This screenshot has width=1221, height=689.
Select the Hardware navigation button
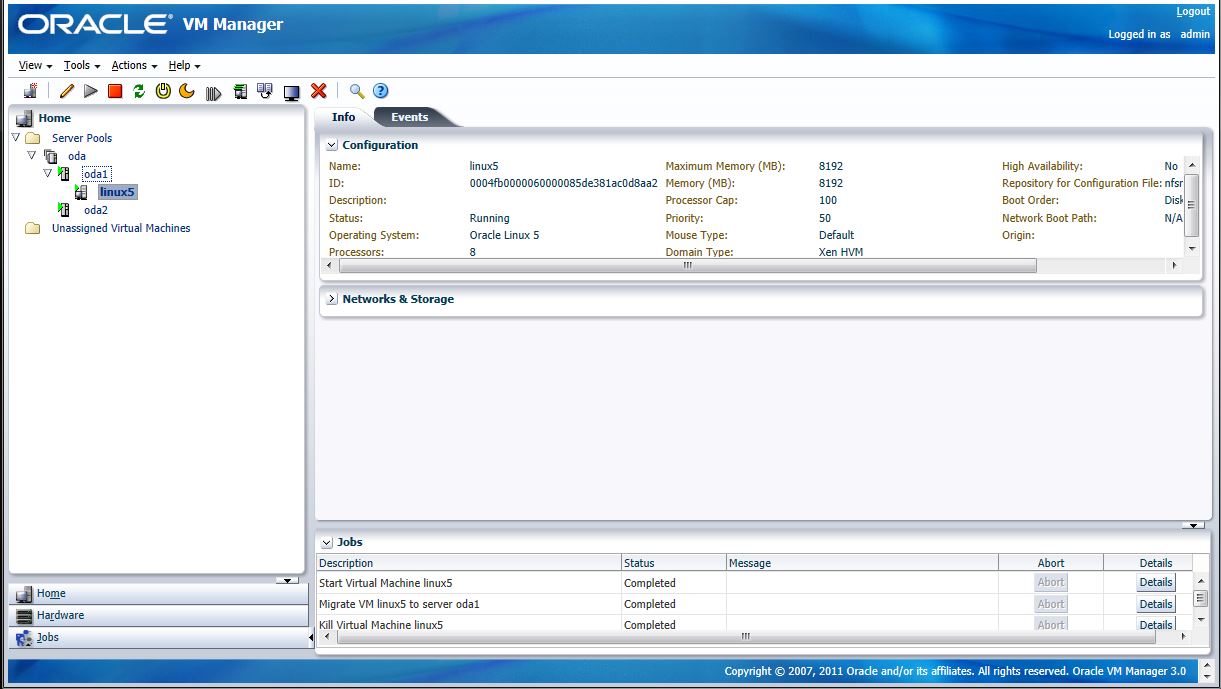pyautogui.click(x=159, y=616)
